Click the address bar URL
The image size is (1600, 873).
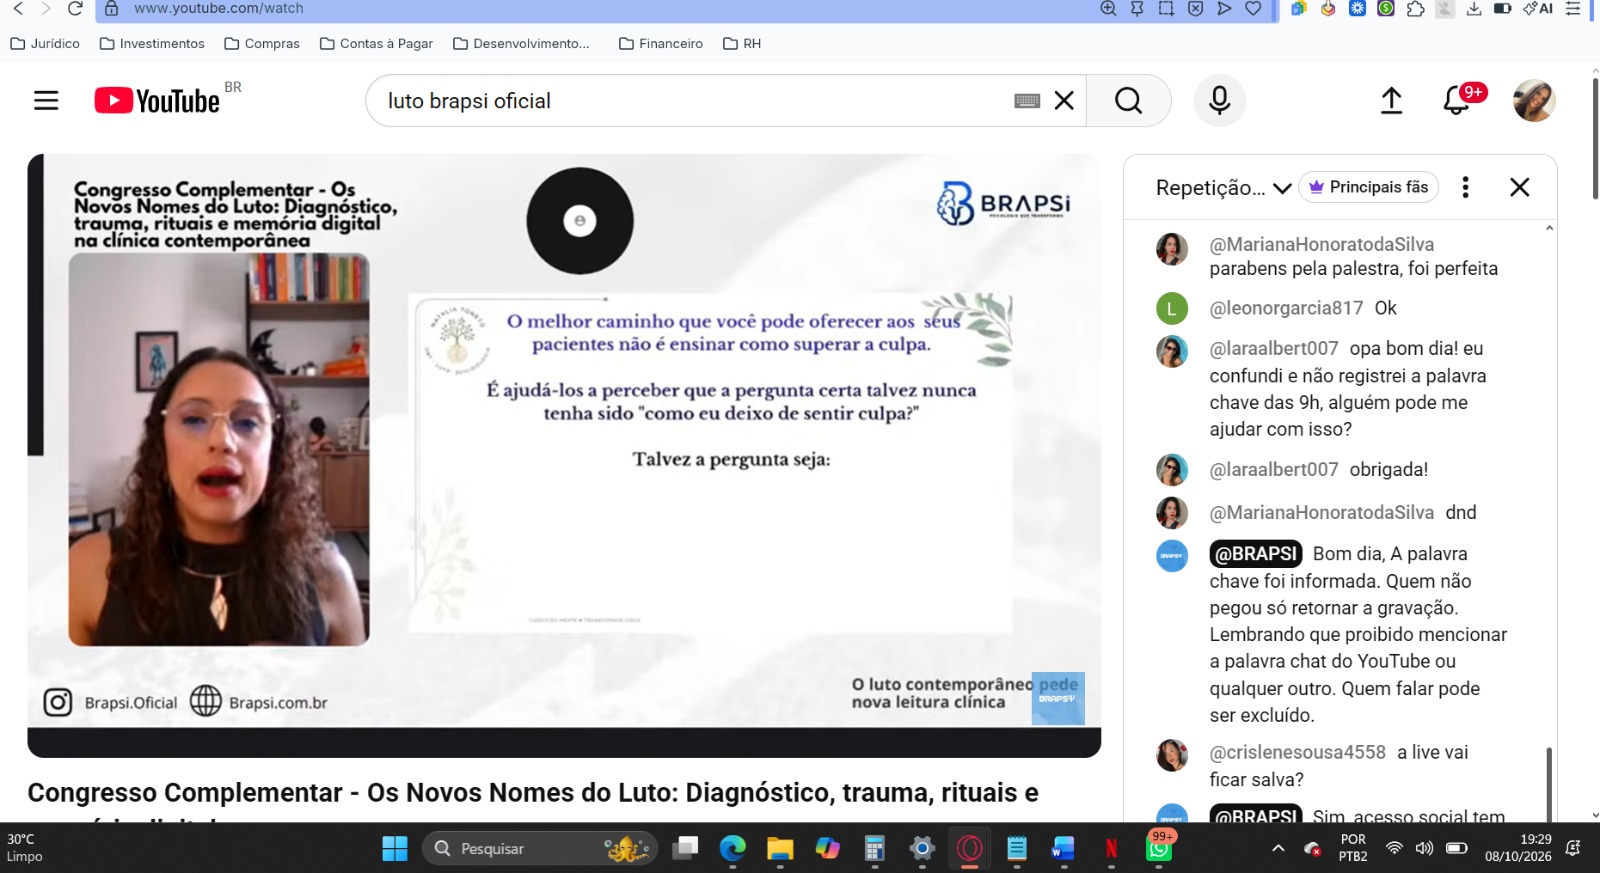219,8
